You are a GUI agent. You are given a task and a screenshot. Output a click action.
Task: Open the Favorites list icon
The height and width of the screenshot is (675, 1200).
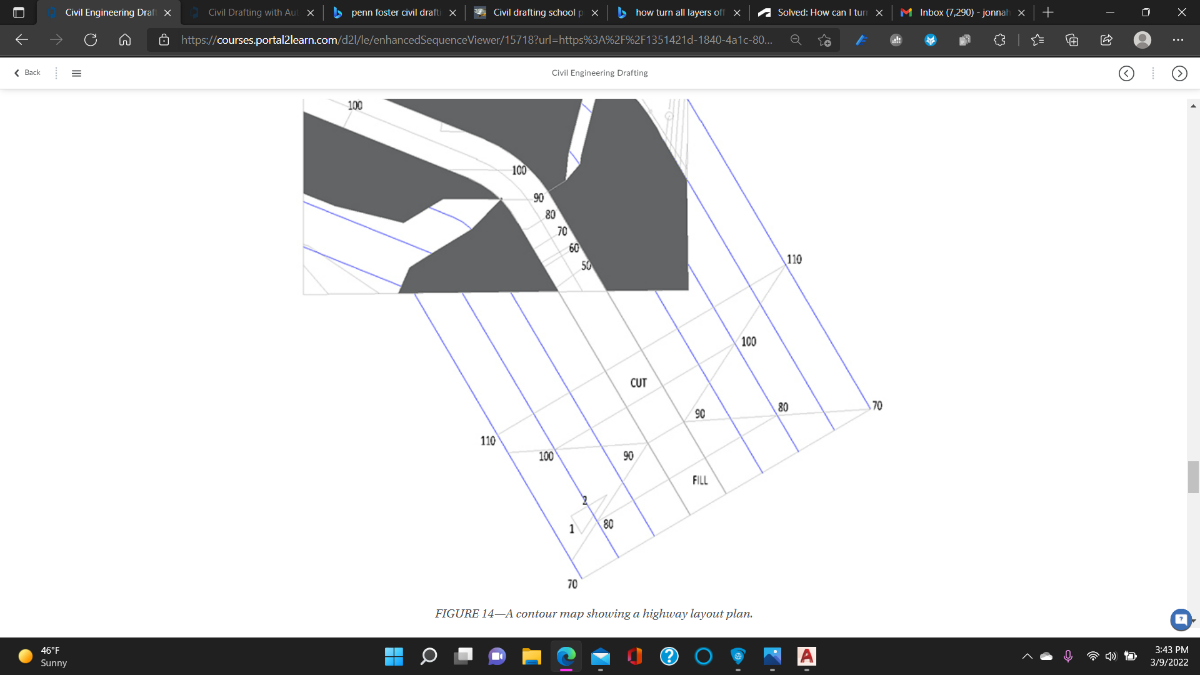(1035, 41)
